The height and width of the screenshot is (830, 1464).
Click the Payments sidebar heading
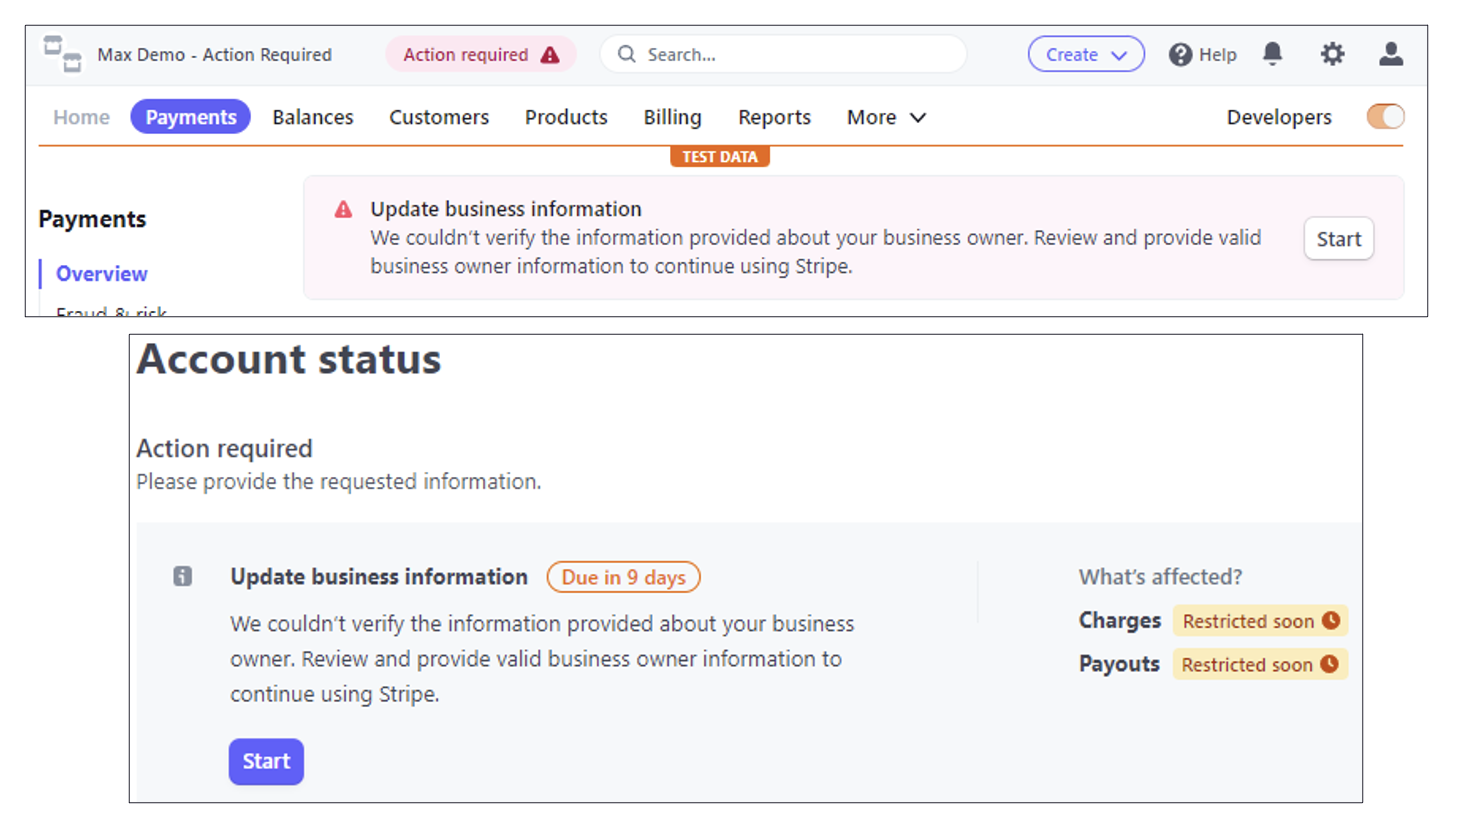pos(92,219)
